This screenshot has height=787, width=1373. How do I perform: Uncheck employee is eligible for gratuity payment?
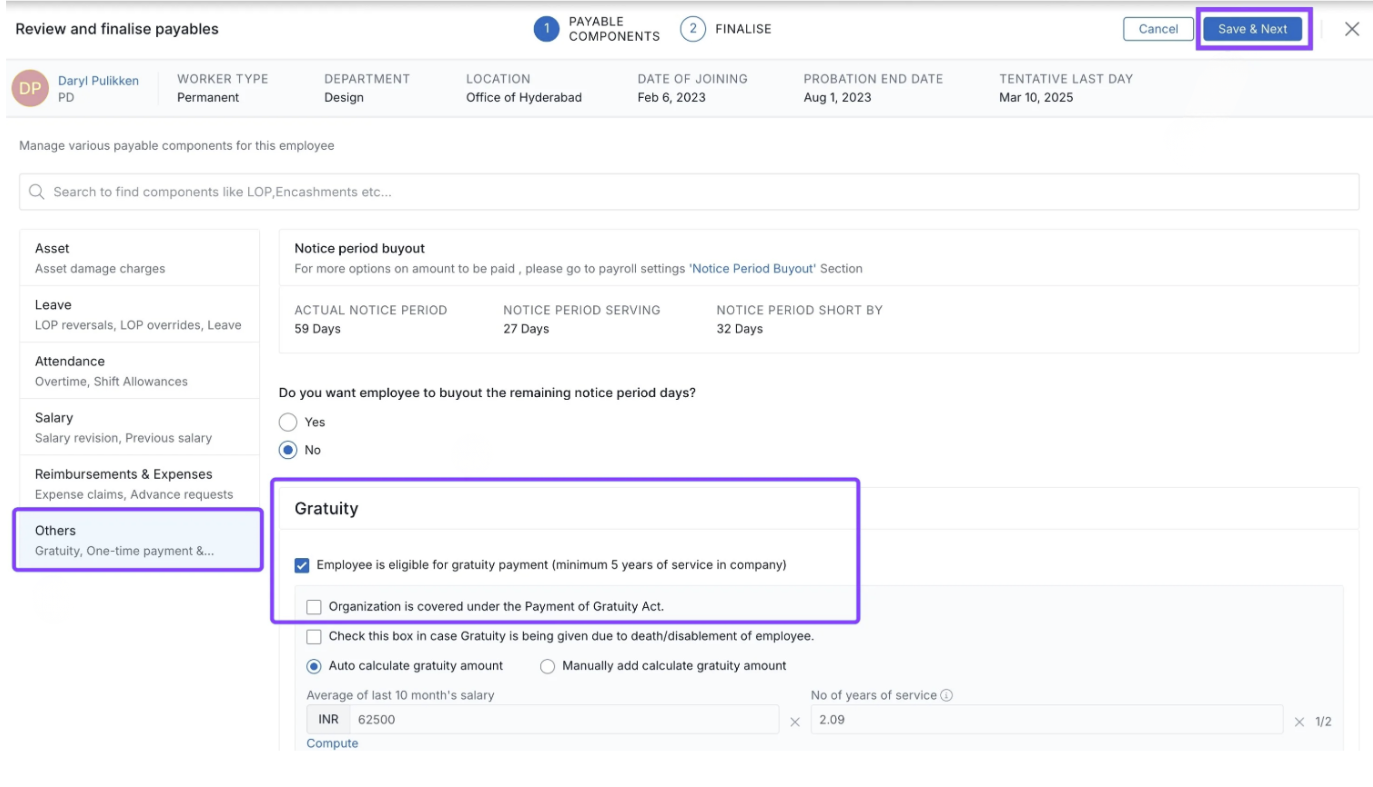point(302,565)
